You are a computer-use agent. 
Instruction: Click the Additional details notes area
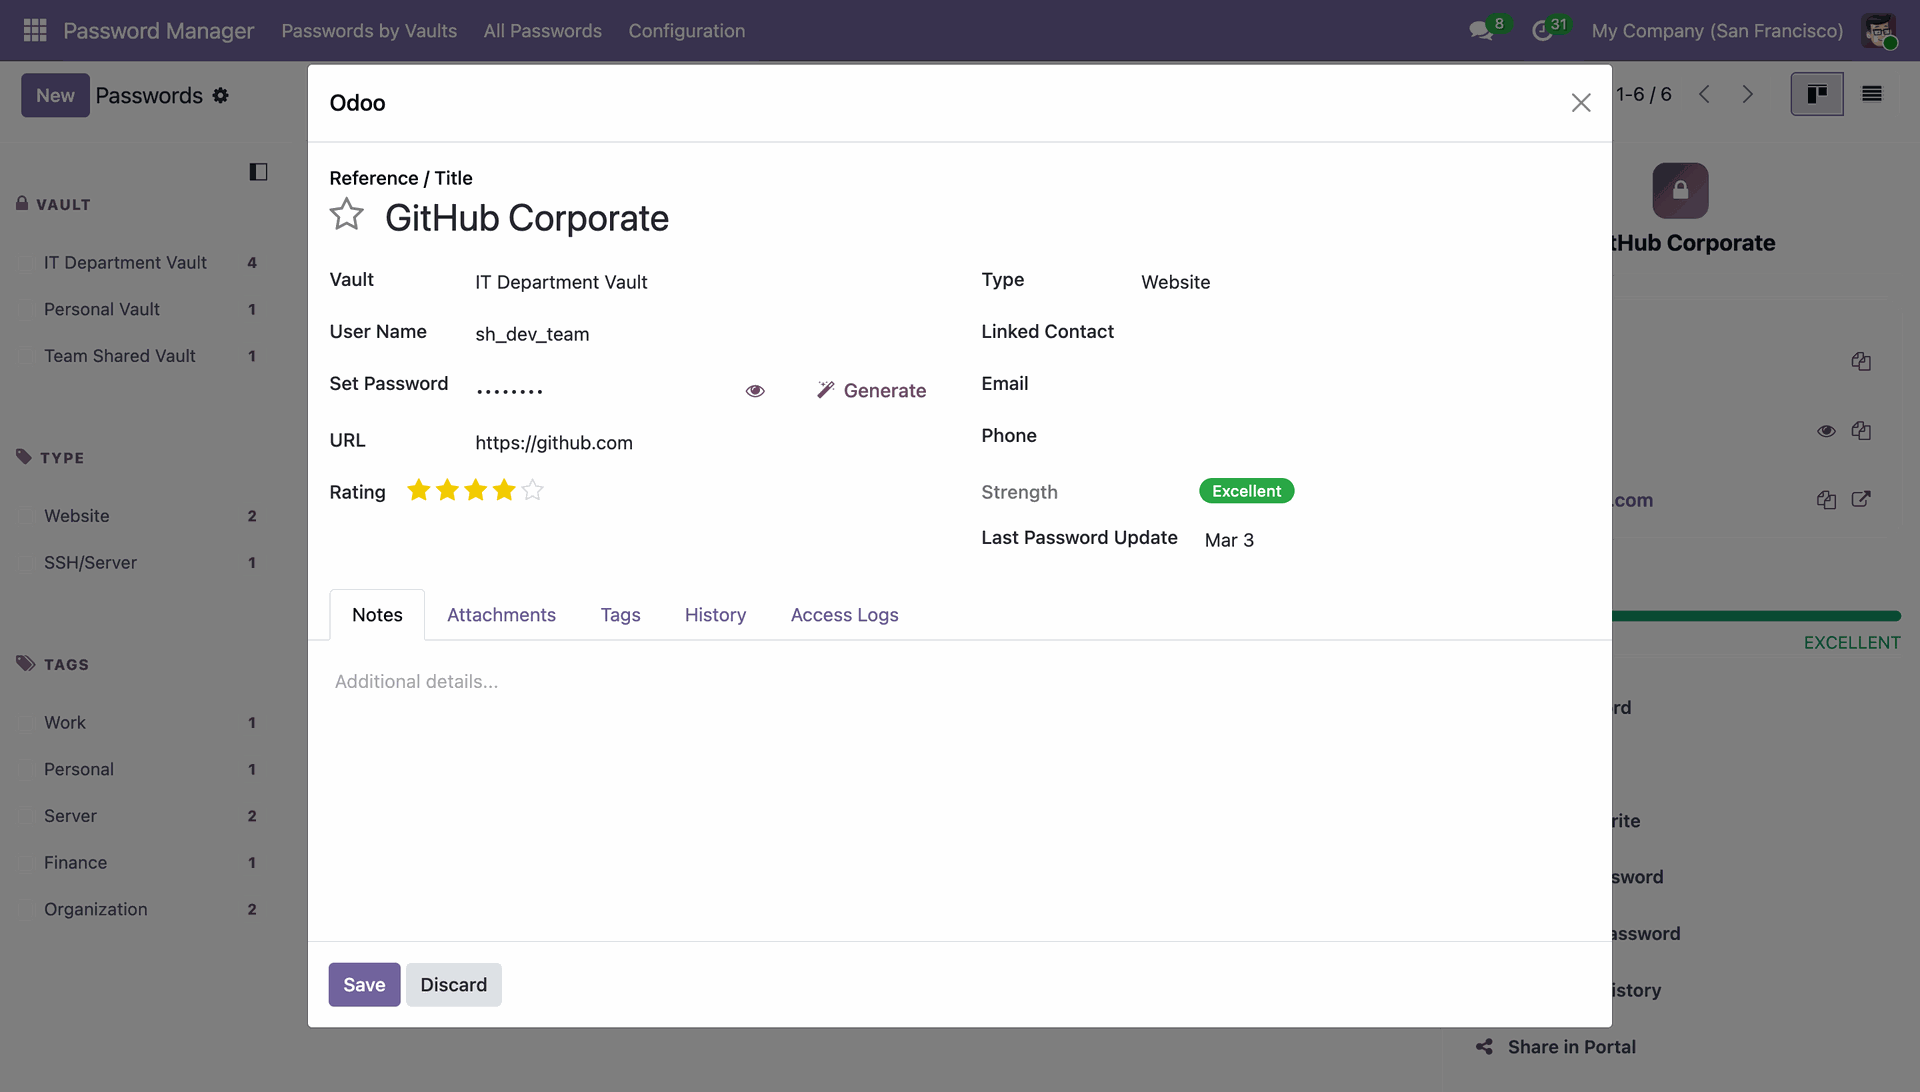(x=958, y=682)
